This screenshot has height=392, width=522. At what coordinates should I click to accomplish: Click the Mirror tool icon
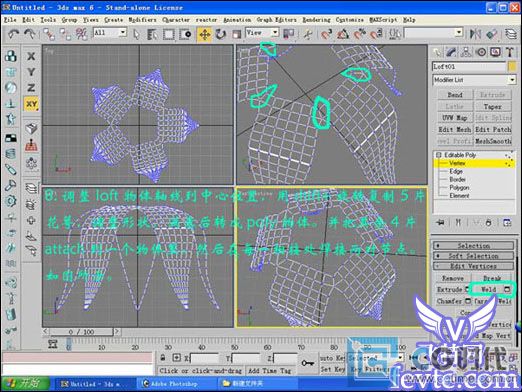(x=475, y=34)
